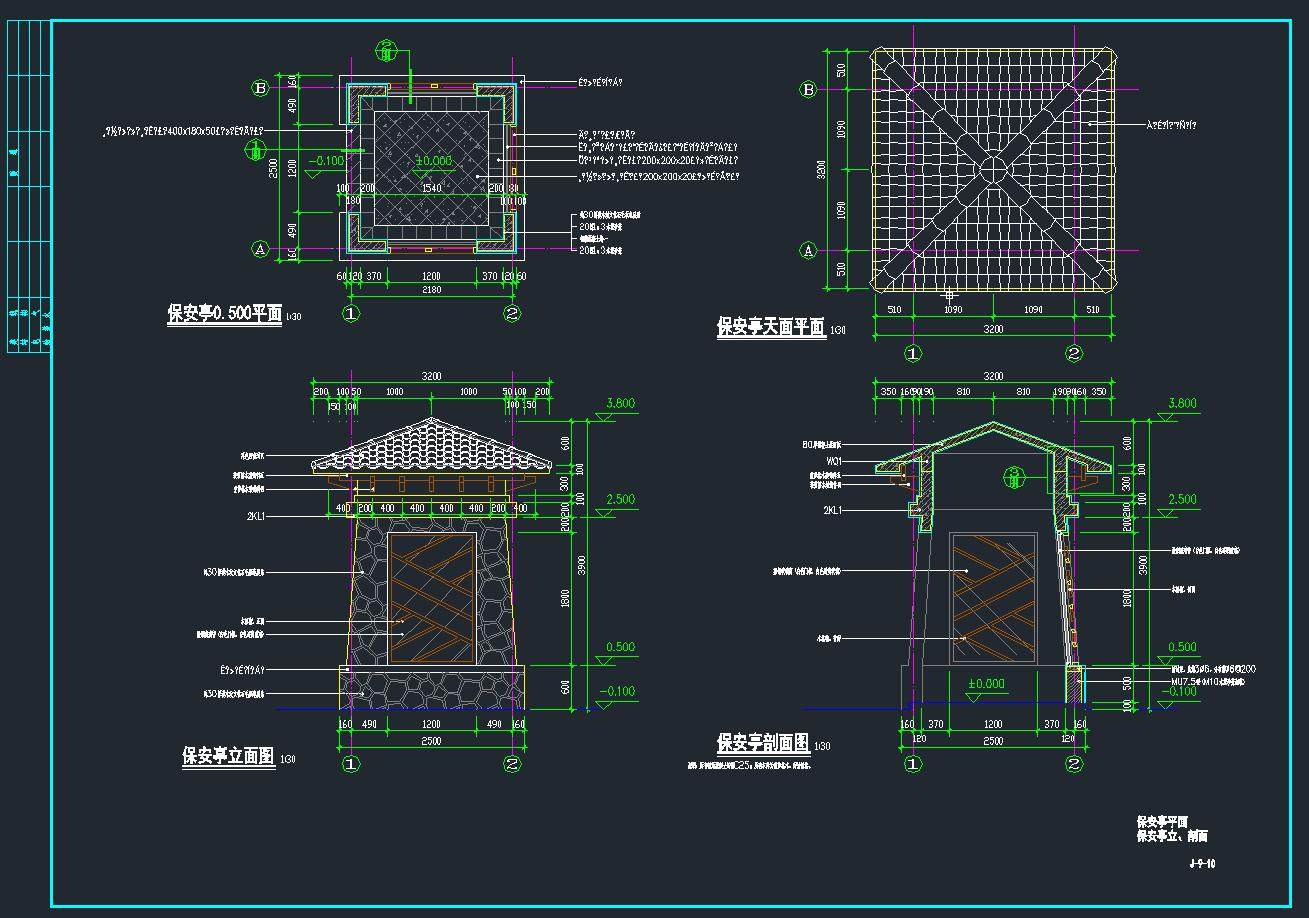Click the 2.500 elevation marker beside the section drawing
This screenshot has height=918, width=1309.
(1181, 499)
